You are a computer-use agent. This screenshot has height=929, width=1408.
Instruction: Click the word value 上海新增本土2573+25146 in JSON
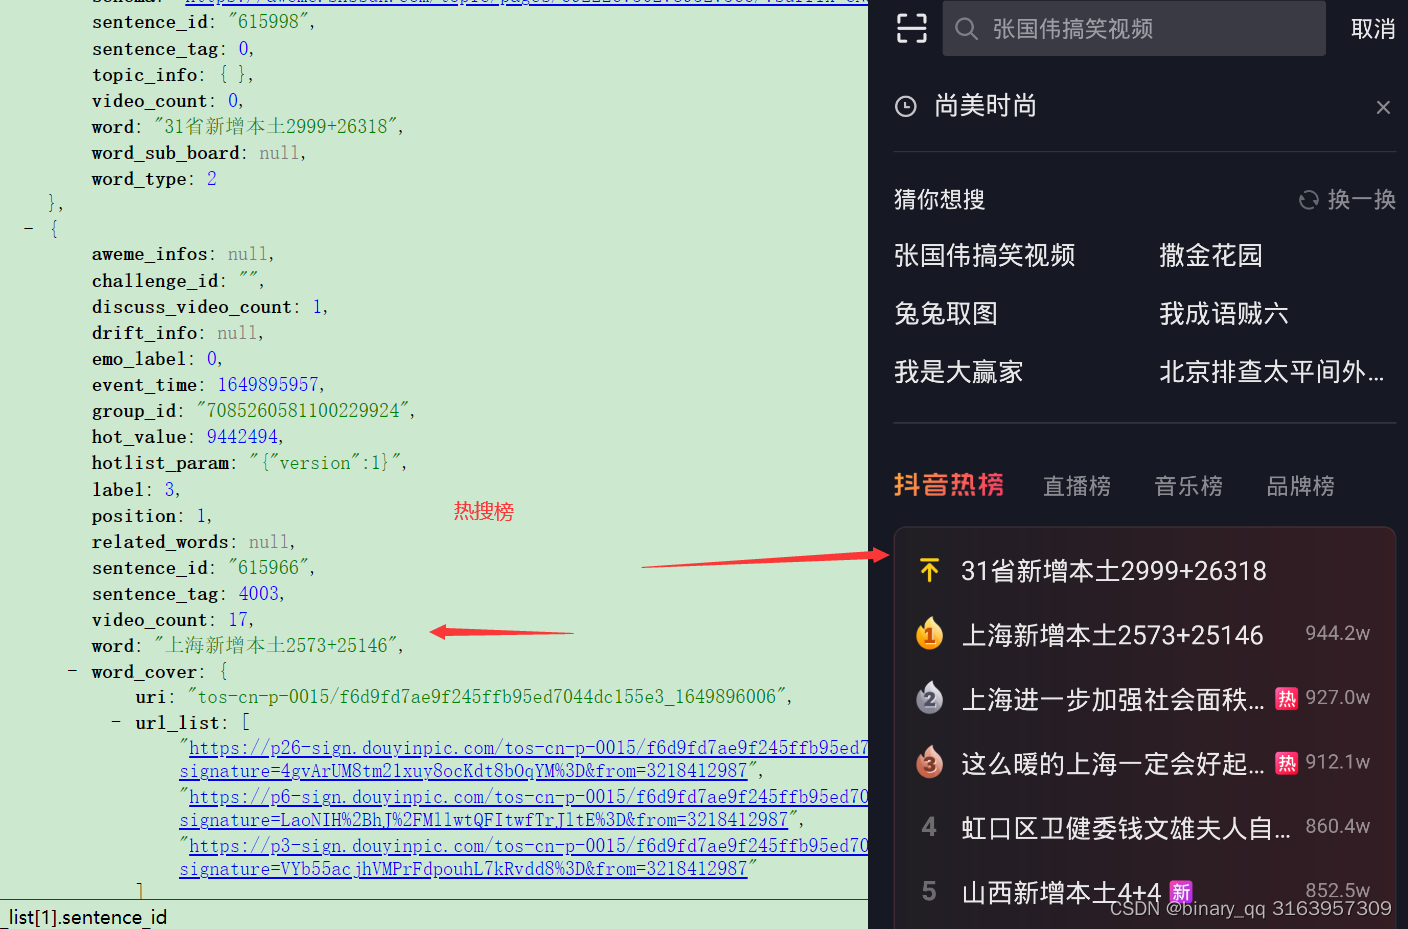(x=276, y=646)
